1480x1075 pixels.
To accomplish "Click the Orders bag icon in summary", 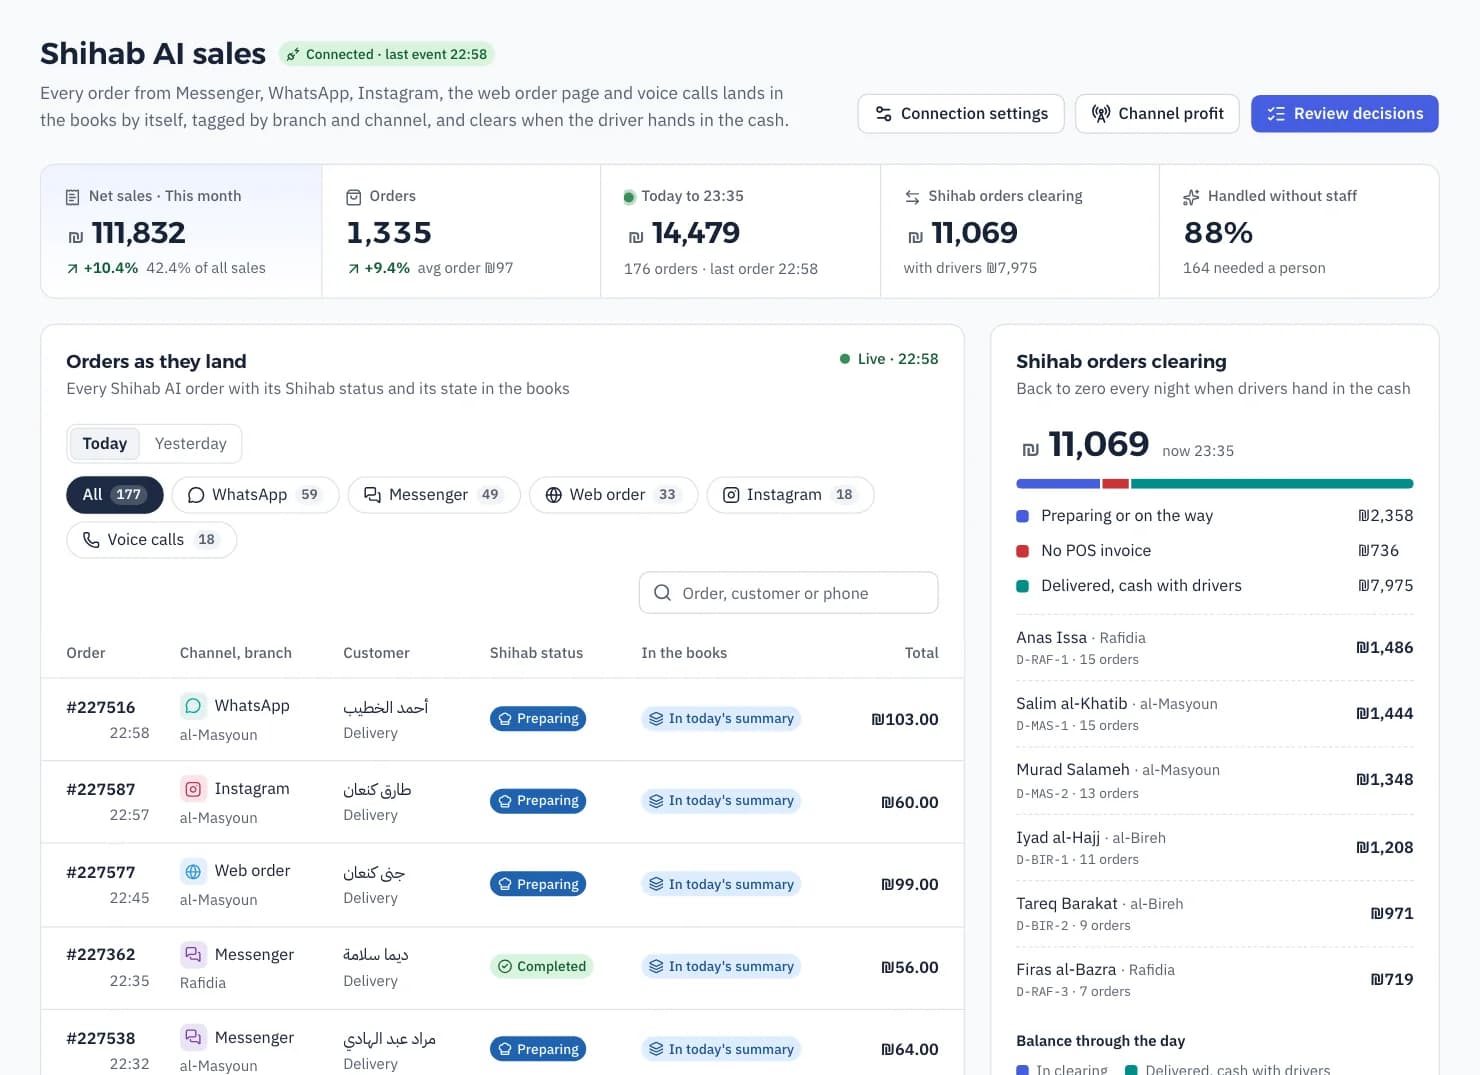I will tap(353, 197).
